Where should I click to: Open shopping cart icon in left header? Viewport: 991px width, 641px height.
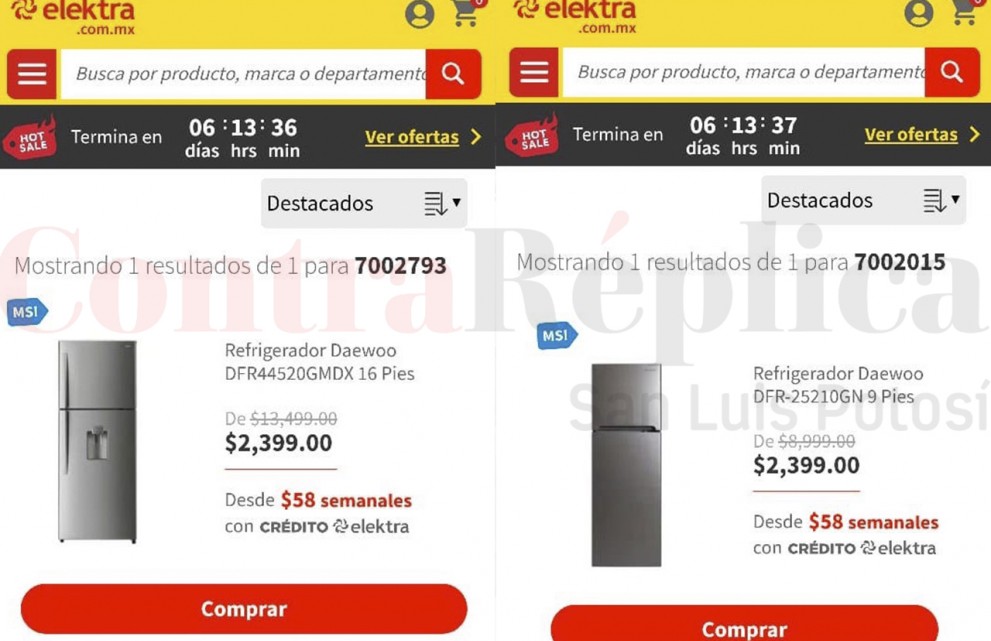pyautogui.click(x=466, y=13)
